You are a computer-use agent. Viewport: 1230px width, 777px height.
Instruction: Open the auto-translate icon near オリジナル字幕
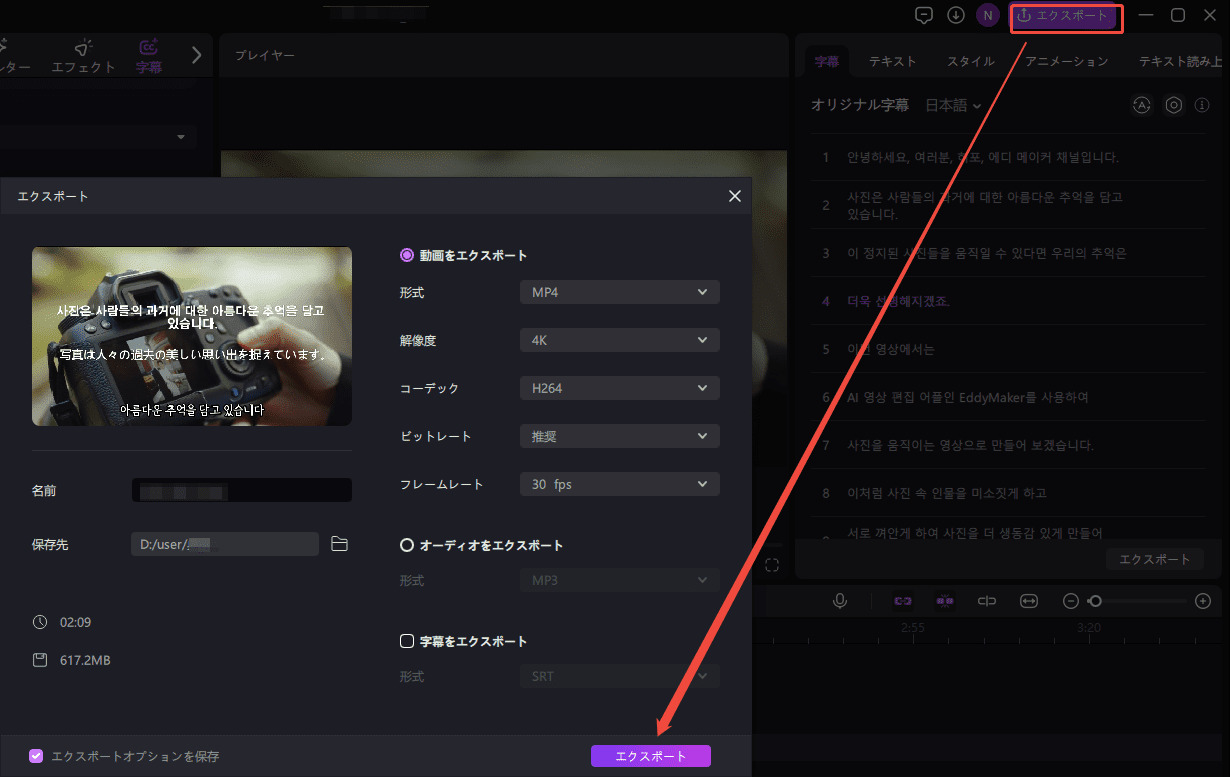(1141, 105)
